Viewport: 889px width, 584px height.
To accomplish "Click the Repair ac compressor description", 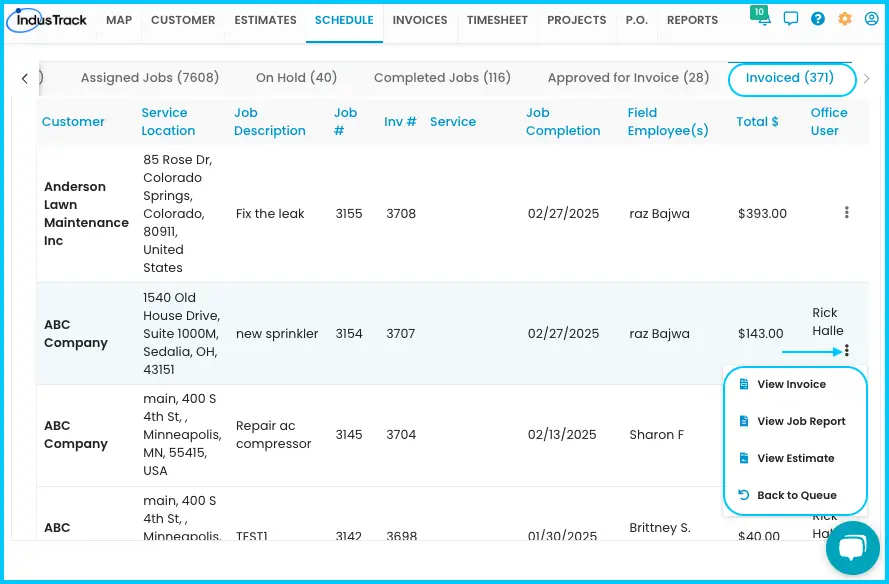I will (273, 434).
